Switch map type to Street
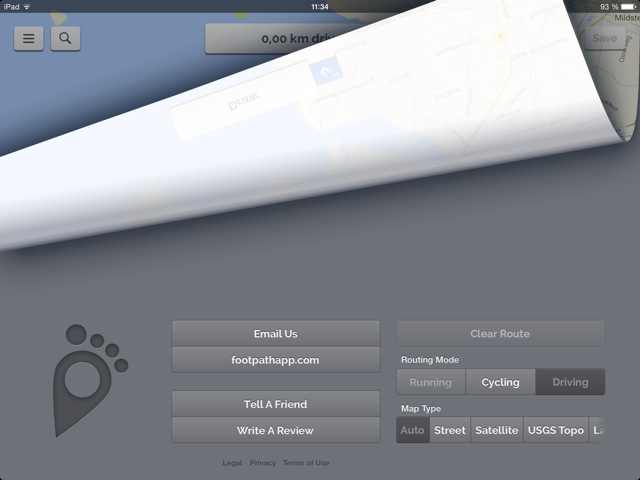Image resolution: width=640 pixels, height=480 pixels. 450,430
